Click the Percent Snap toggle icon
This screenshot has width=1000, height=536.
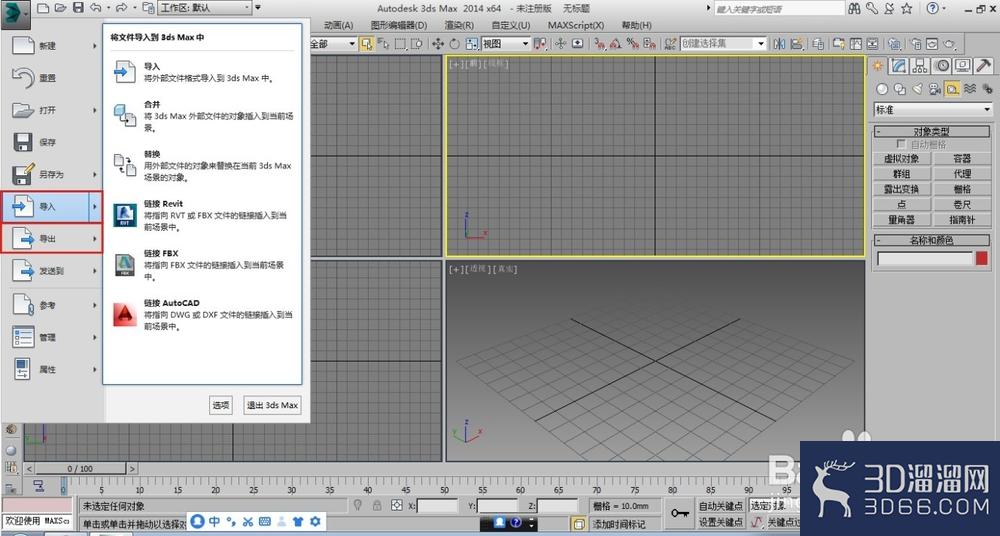click(x=633, y=43)
